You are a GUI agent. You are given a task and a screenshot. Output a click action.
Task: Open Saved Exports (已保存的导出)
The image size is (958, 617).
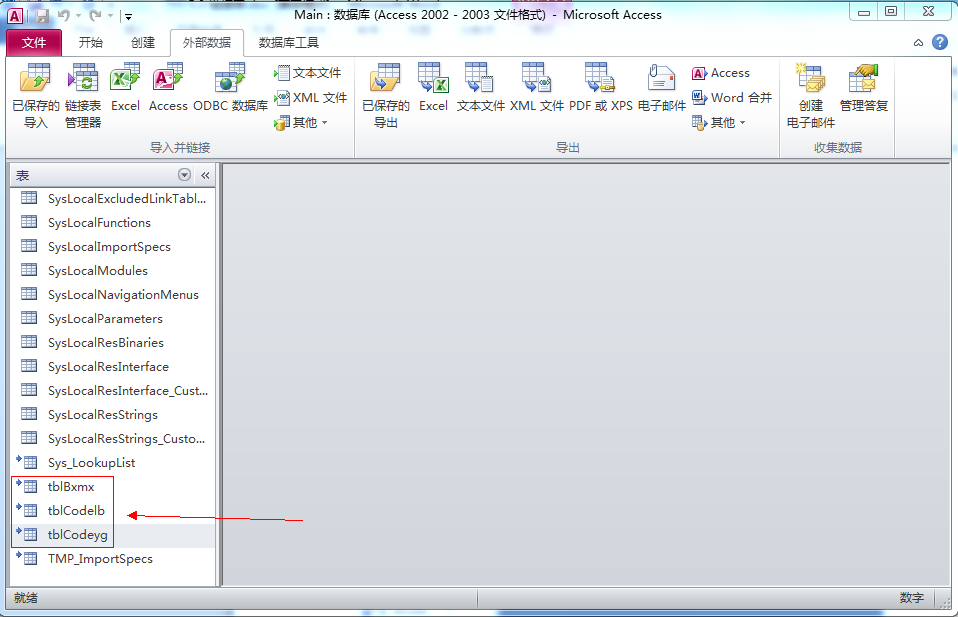click(x=386, y=95)
